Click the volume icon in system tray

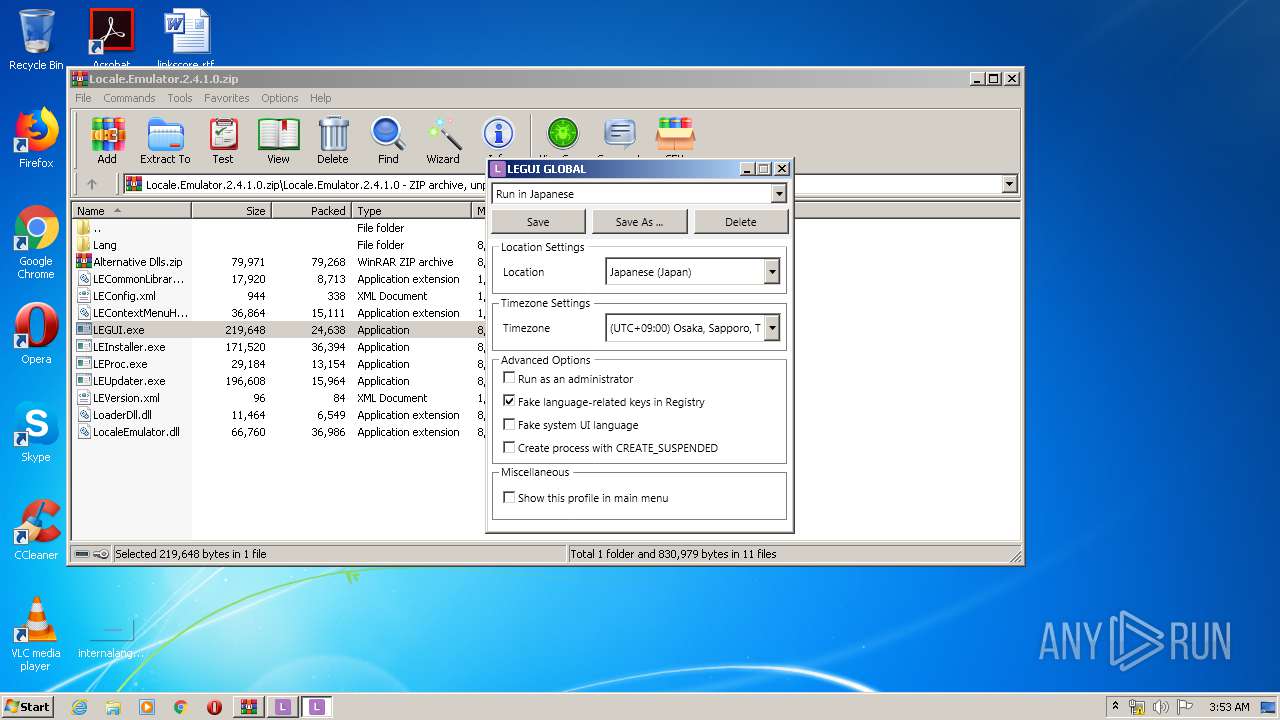[1161, 707]
